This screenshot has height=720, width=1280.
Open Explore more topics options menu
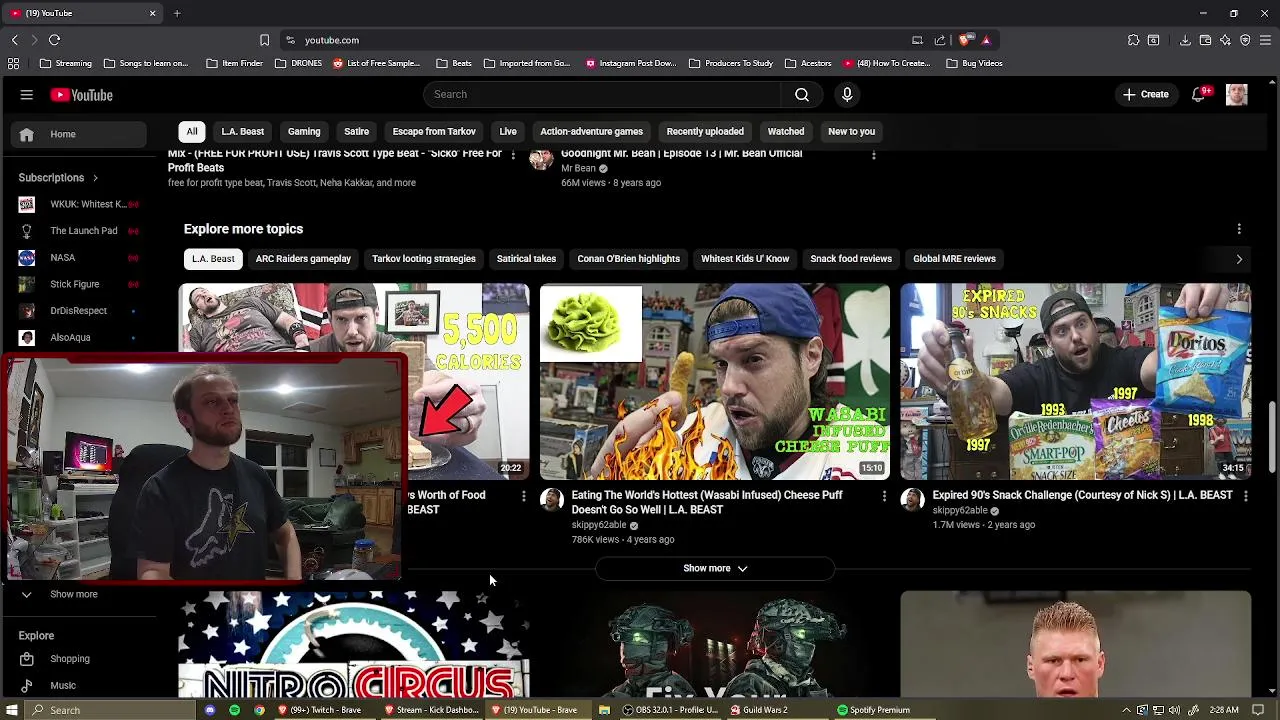coord(1239,229)
